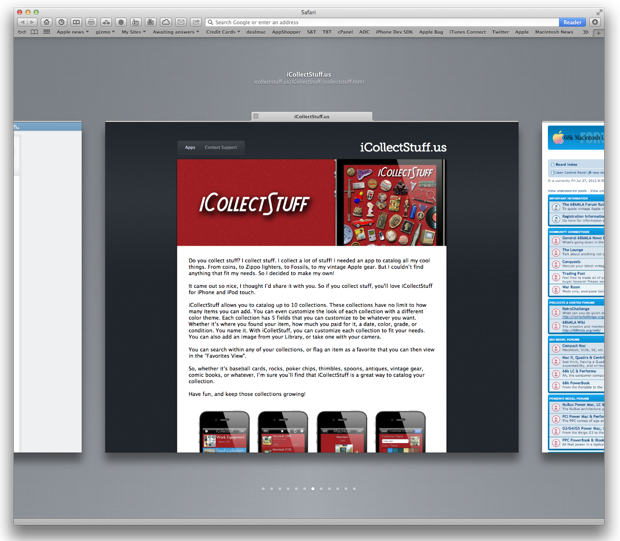620x541 pixels.
Task: Open the Share arrow toolbar button
Action: (x=196, y=22)
